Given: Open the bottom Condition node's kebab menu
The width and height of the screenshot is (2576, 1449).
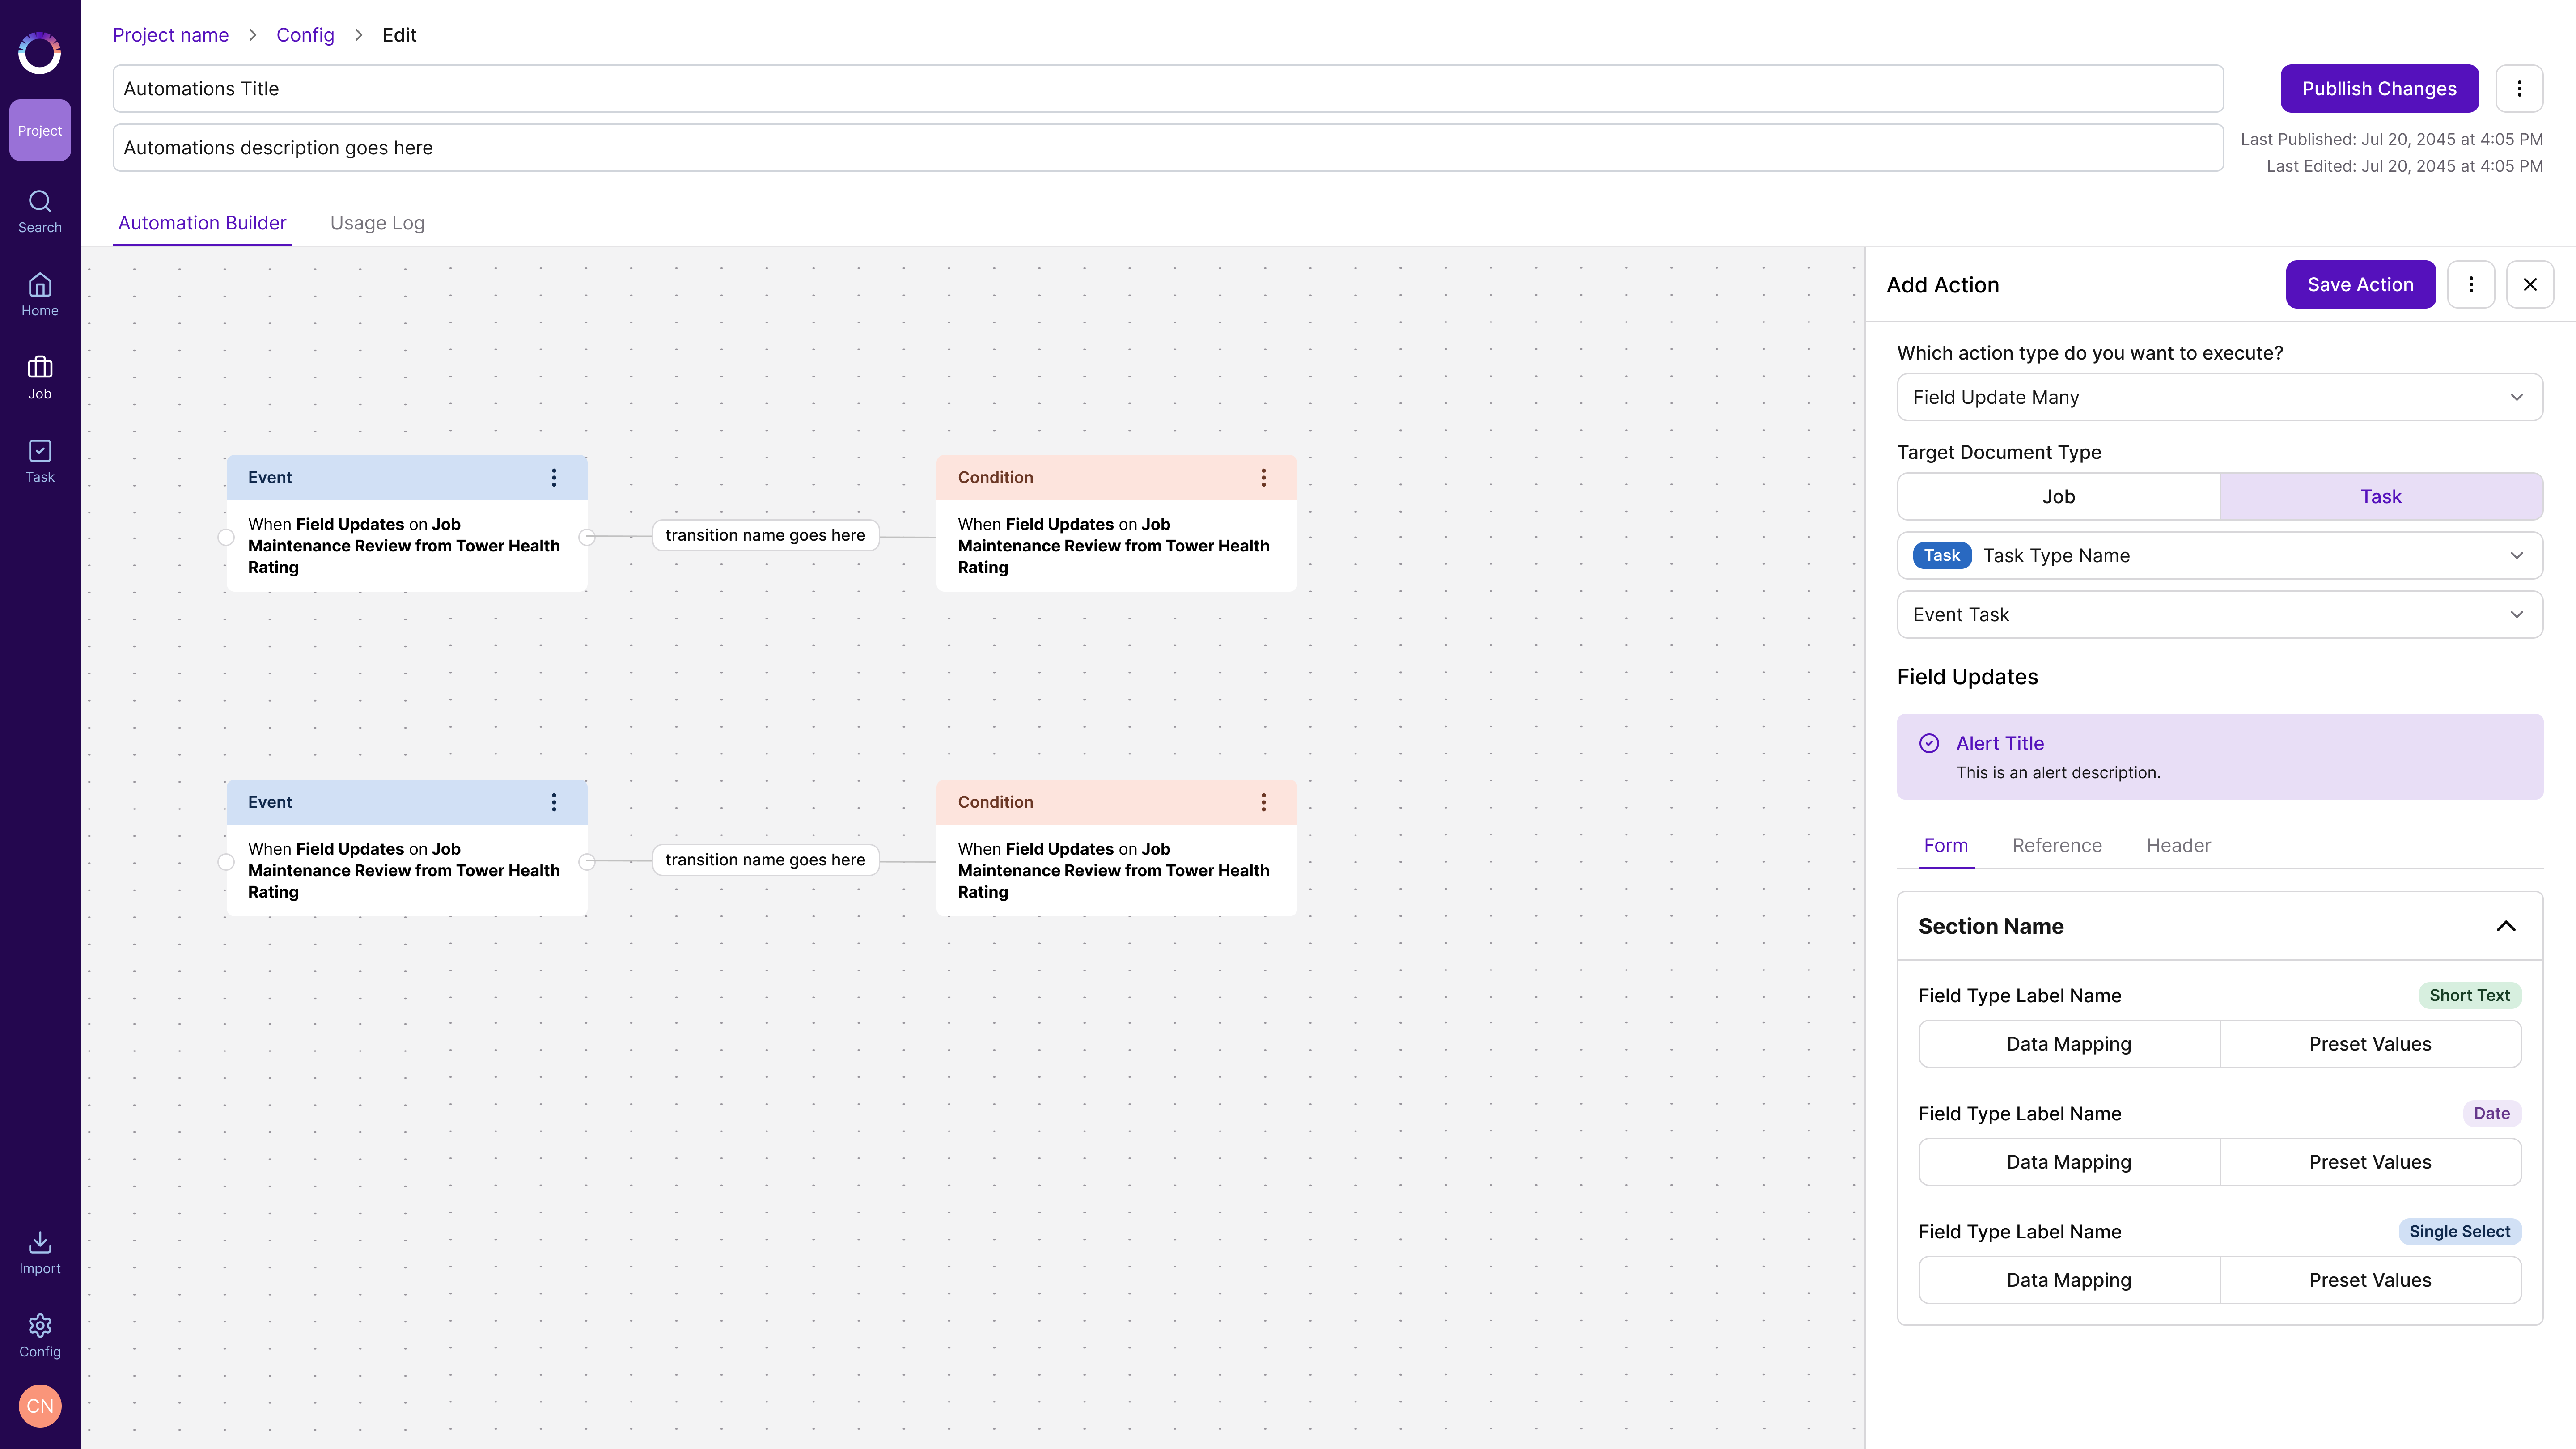Looking at the screenshot, I should pyautogui.click(x=1264, y=802).
